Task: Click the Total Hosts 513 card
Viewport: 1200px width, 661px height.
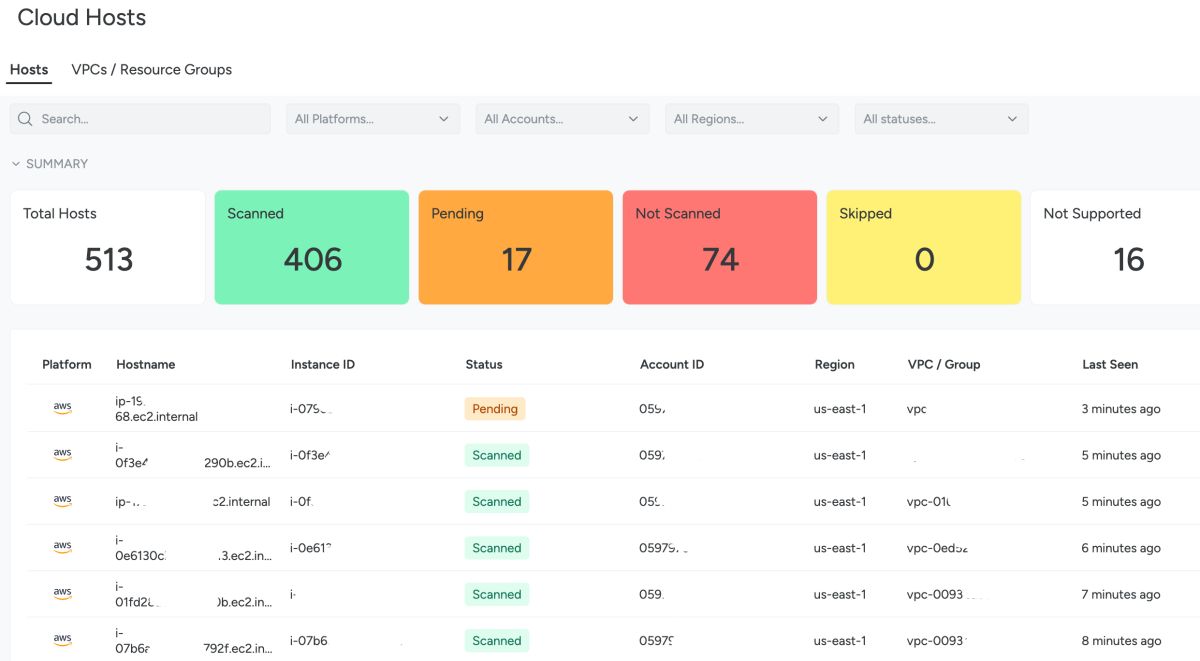Action: coord(108,247)
